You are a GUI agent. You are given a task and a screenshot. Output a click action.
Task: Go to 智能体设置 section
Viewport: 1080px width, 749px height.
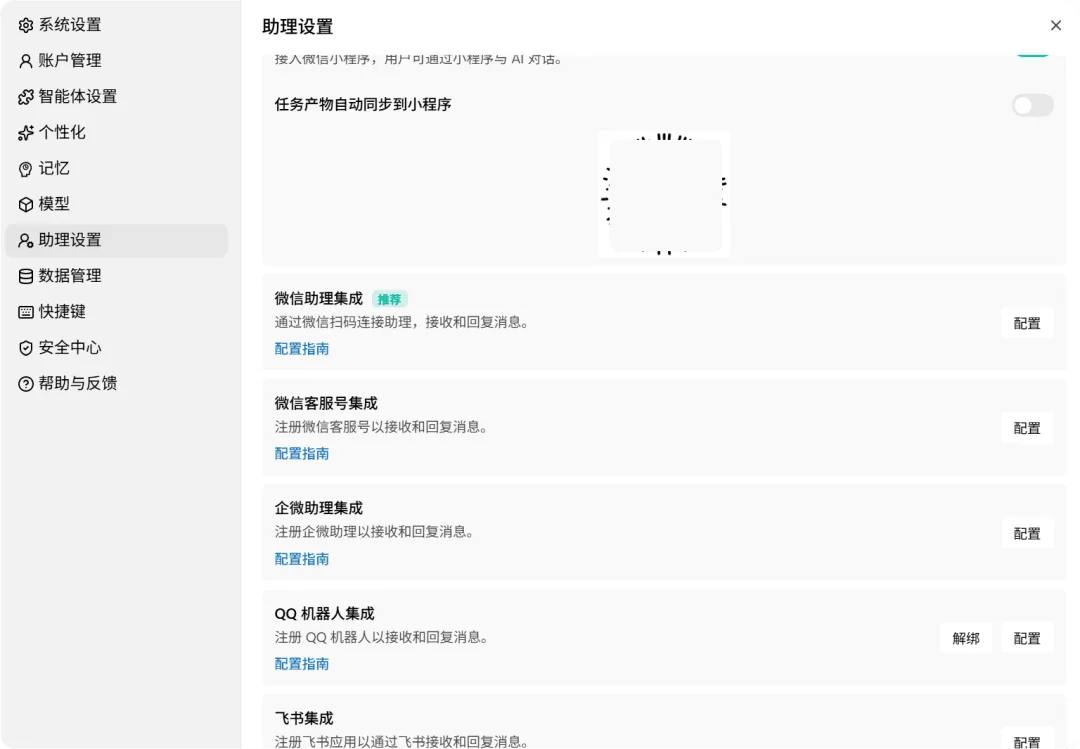click(116, 96)
